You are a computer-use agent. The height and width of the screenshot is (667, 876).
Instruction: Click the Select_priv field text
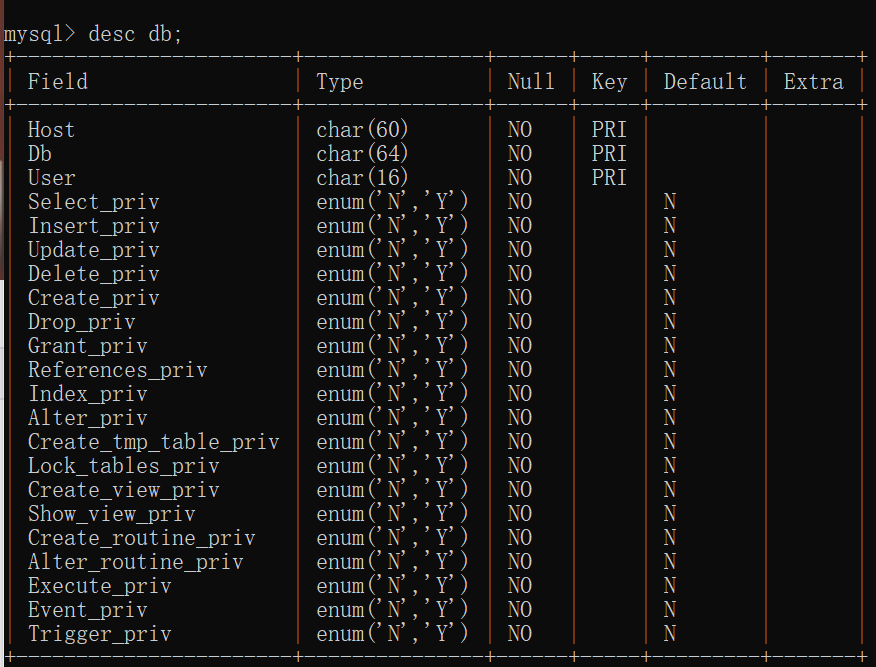click(x=93, y=202)
